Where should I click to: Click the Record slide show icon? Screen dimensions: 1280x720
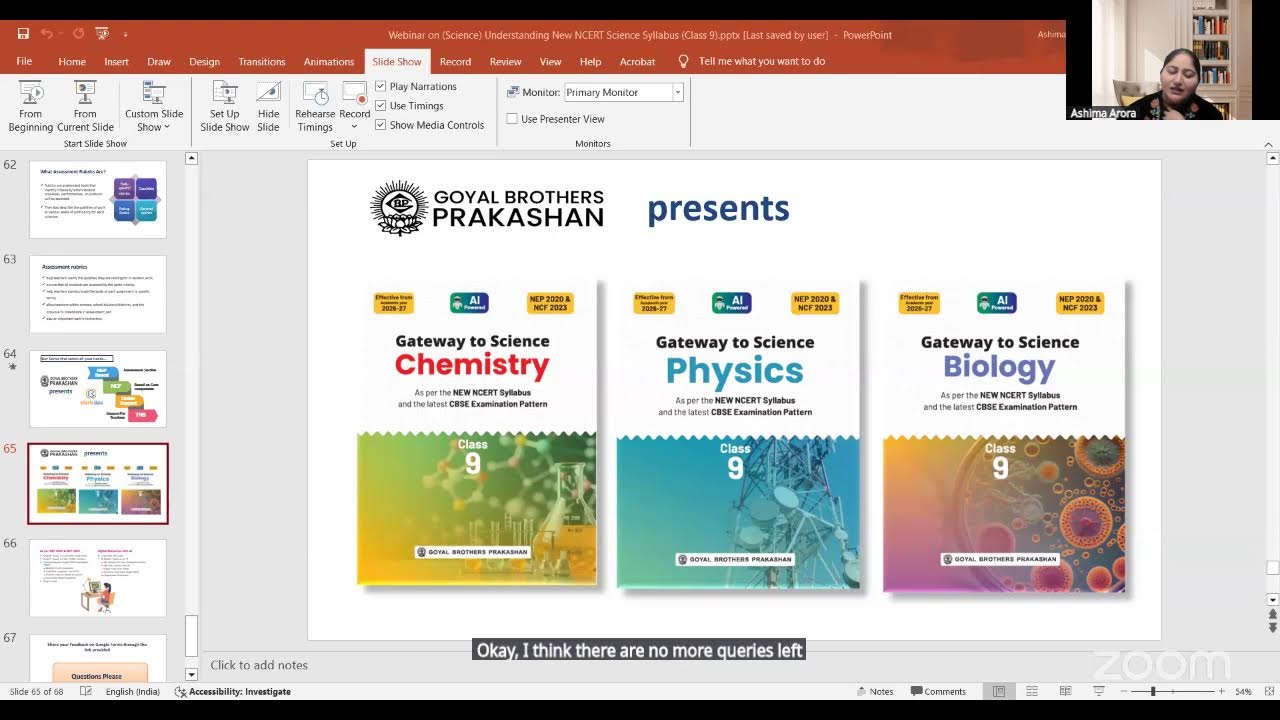tap(355, 93)
